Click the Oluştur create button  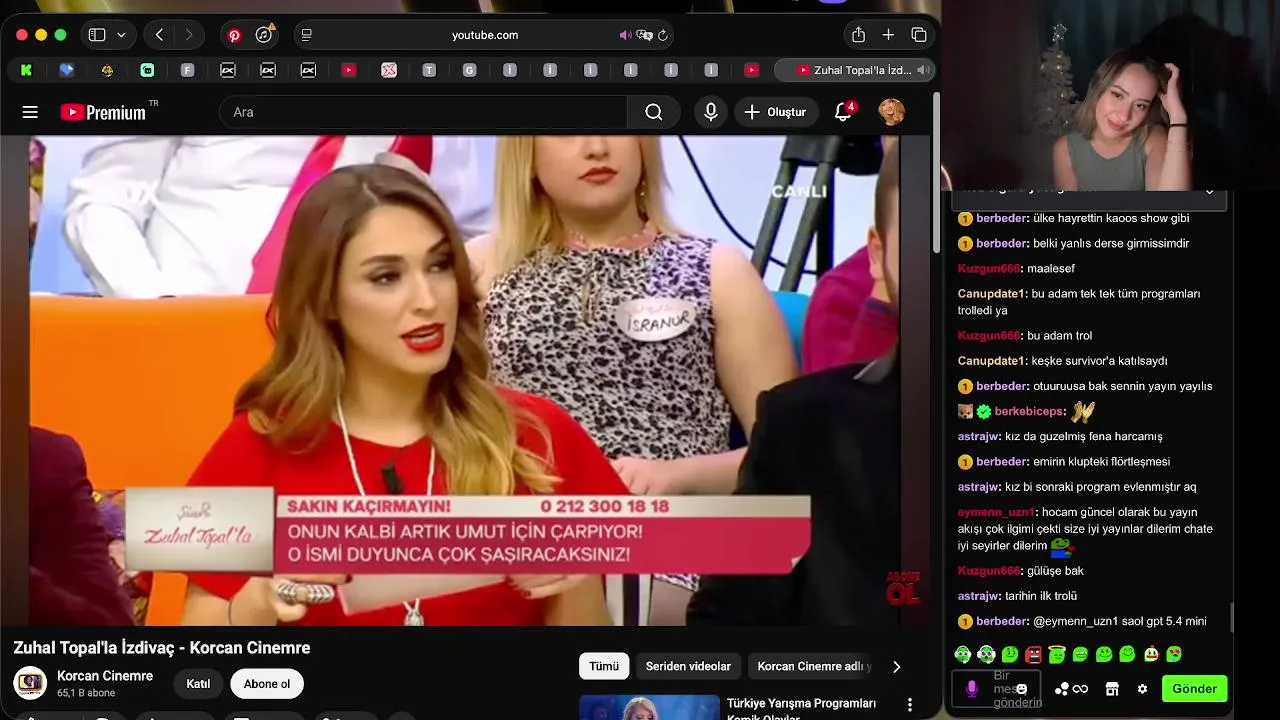tap(775, 112)
